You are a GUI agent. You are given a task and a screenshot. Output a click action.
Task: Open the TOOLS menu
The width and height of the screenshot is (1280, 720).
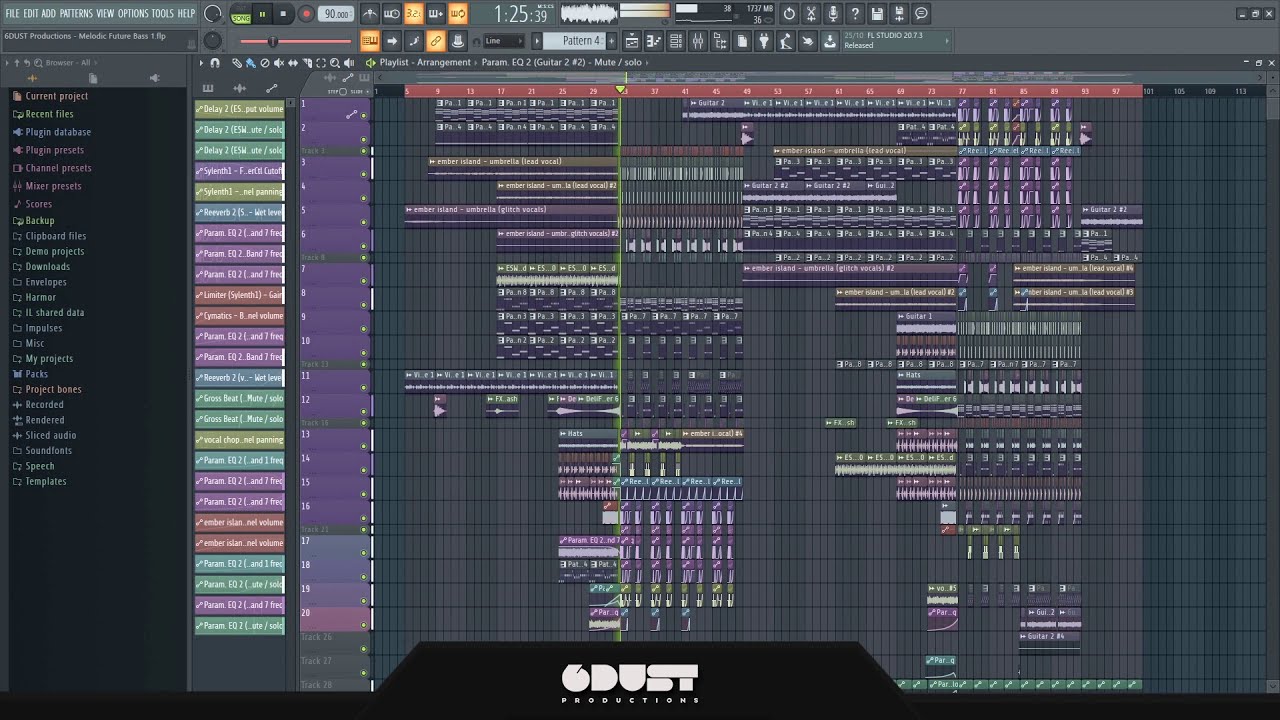tap(162, 13)
